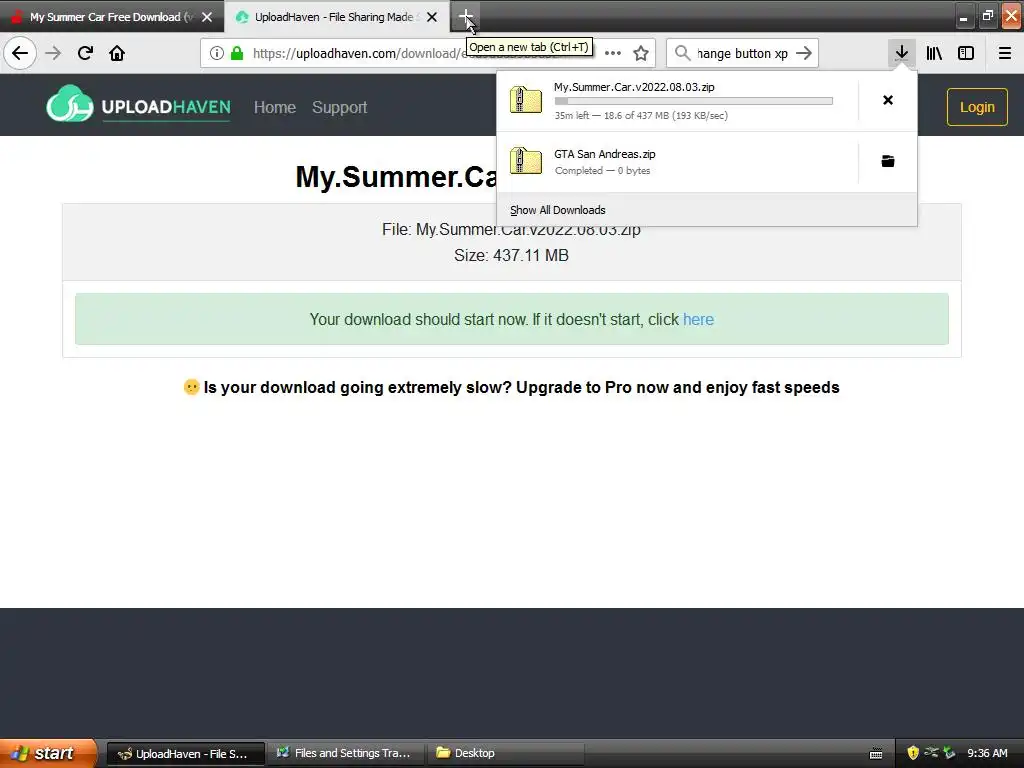The image size is (1024, 768).
Task: Submit search with the go arrow
Action: 804,53
